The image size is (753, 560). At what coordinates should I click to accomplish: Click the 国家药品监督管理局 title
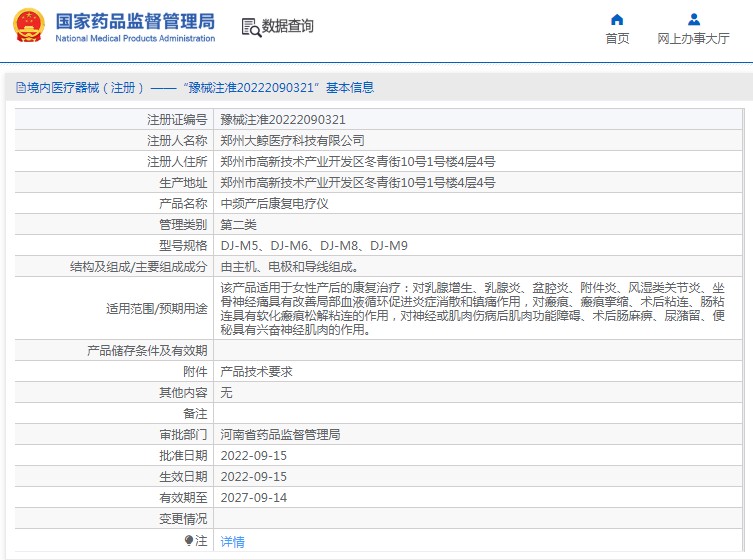(135, 21)
